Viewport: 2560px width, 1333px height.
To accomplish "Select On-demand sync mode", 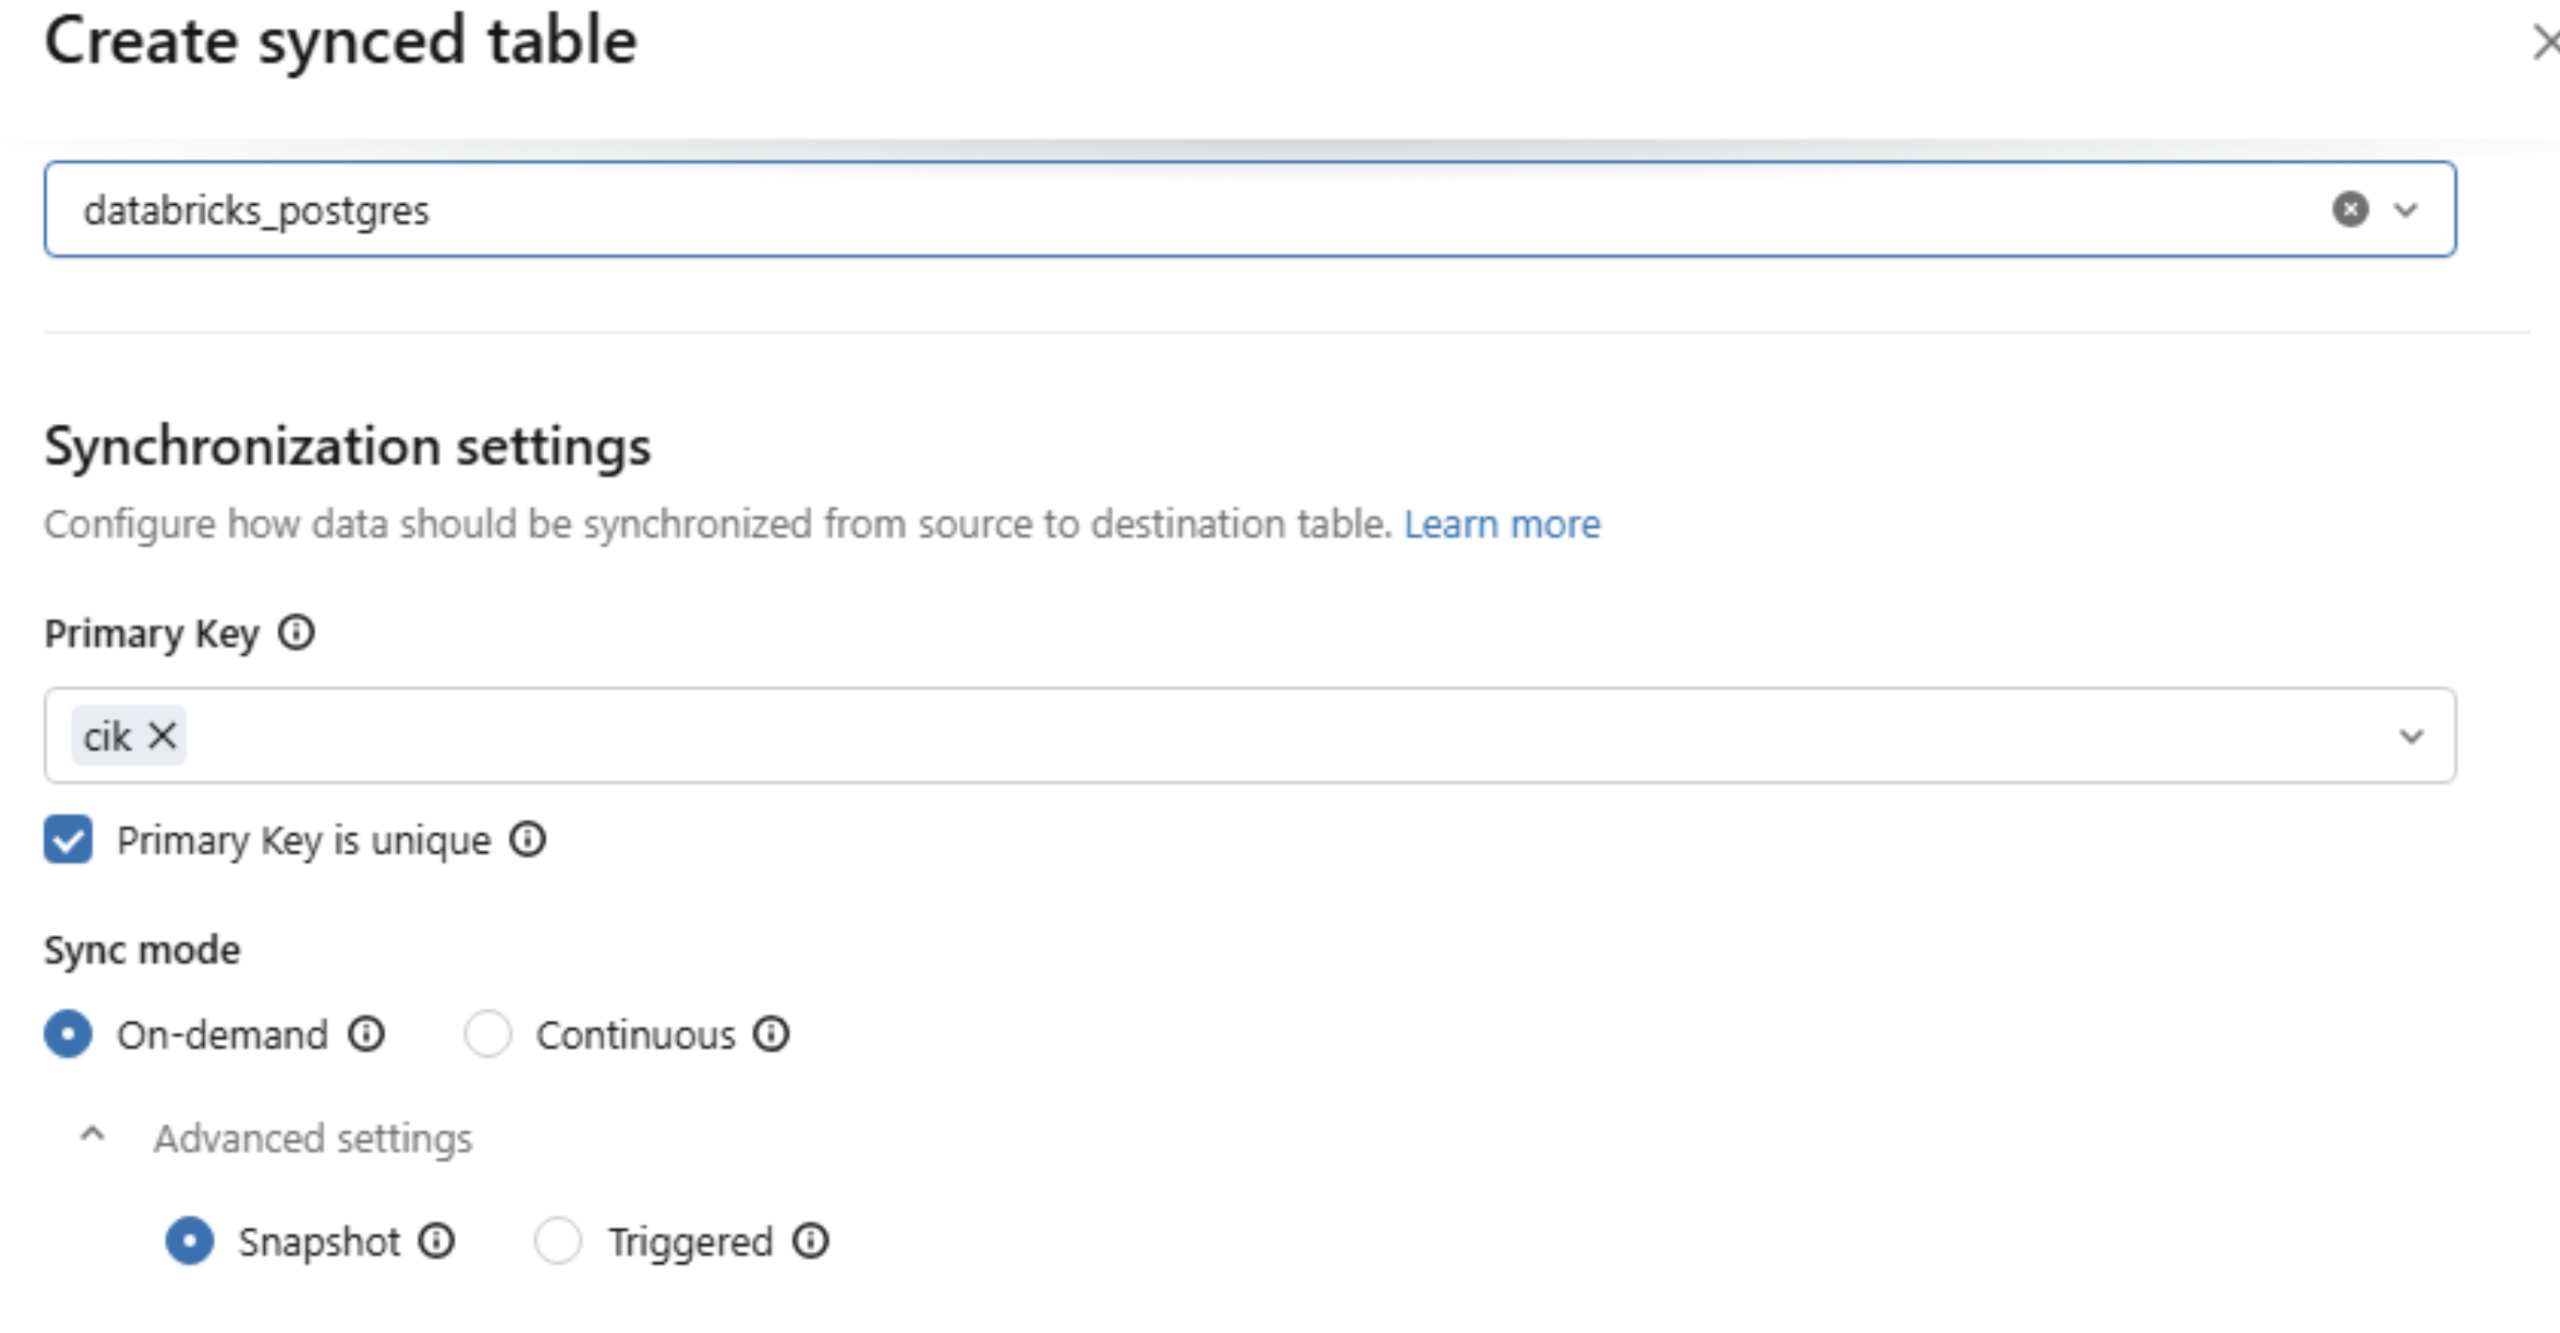I will [68, 1034].
